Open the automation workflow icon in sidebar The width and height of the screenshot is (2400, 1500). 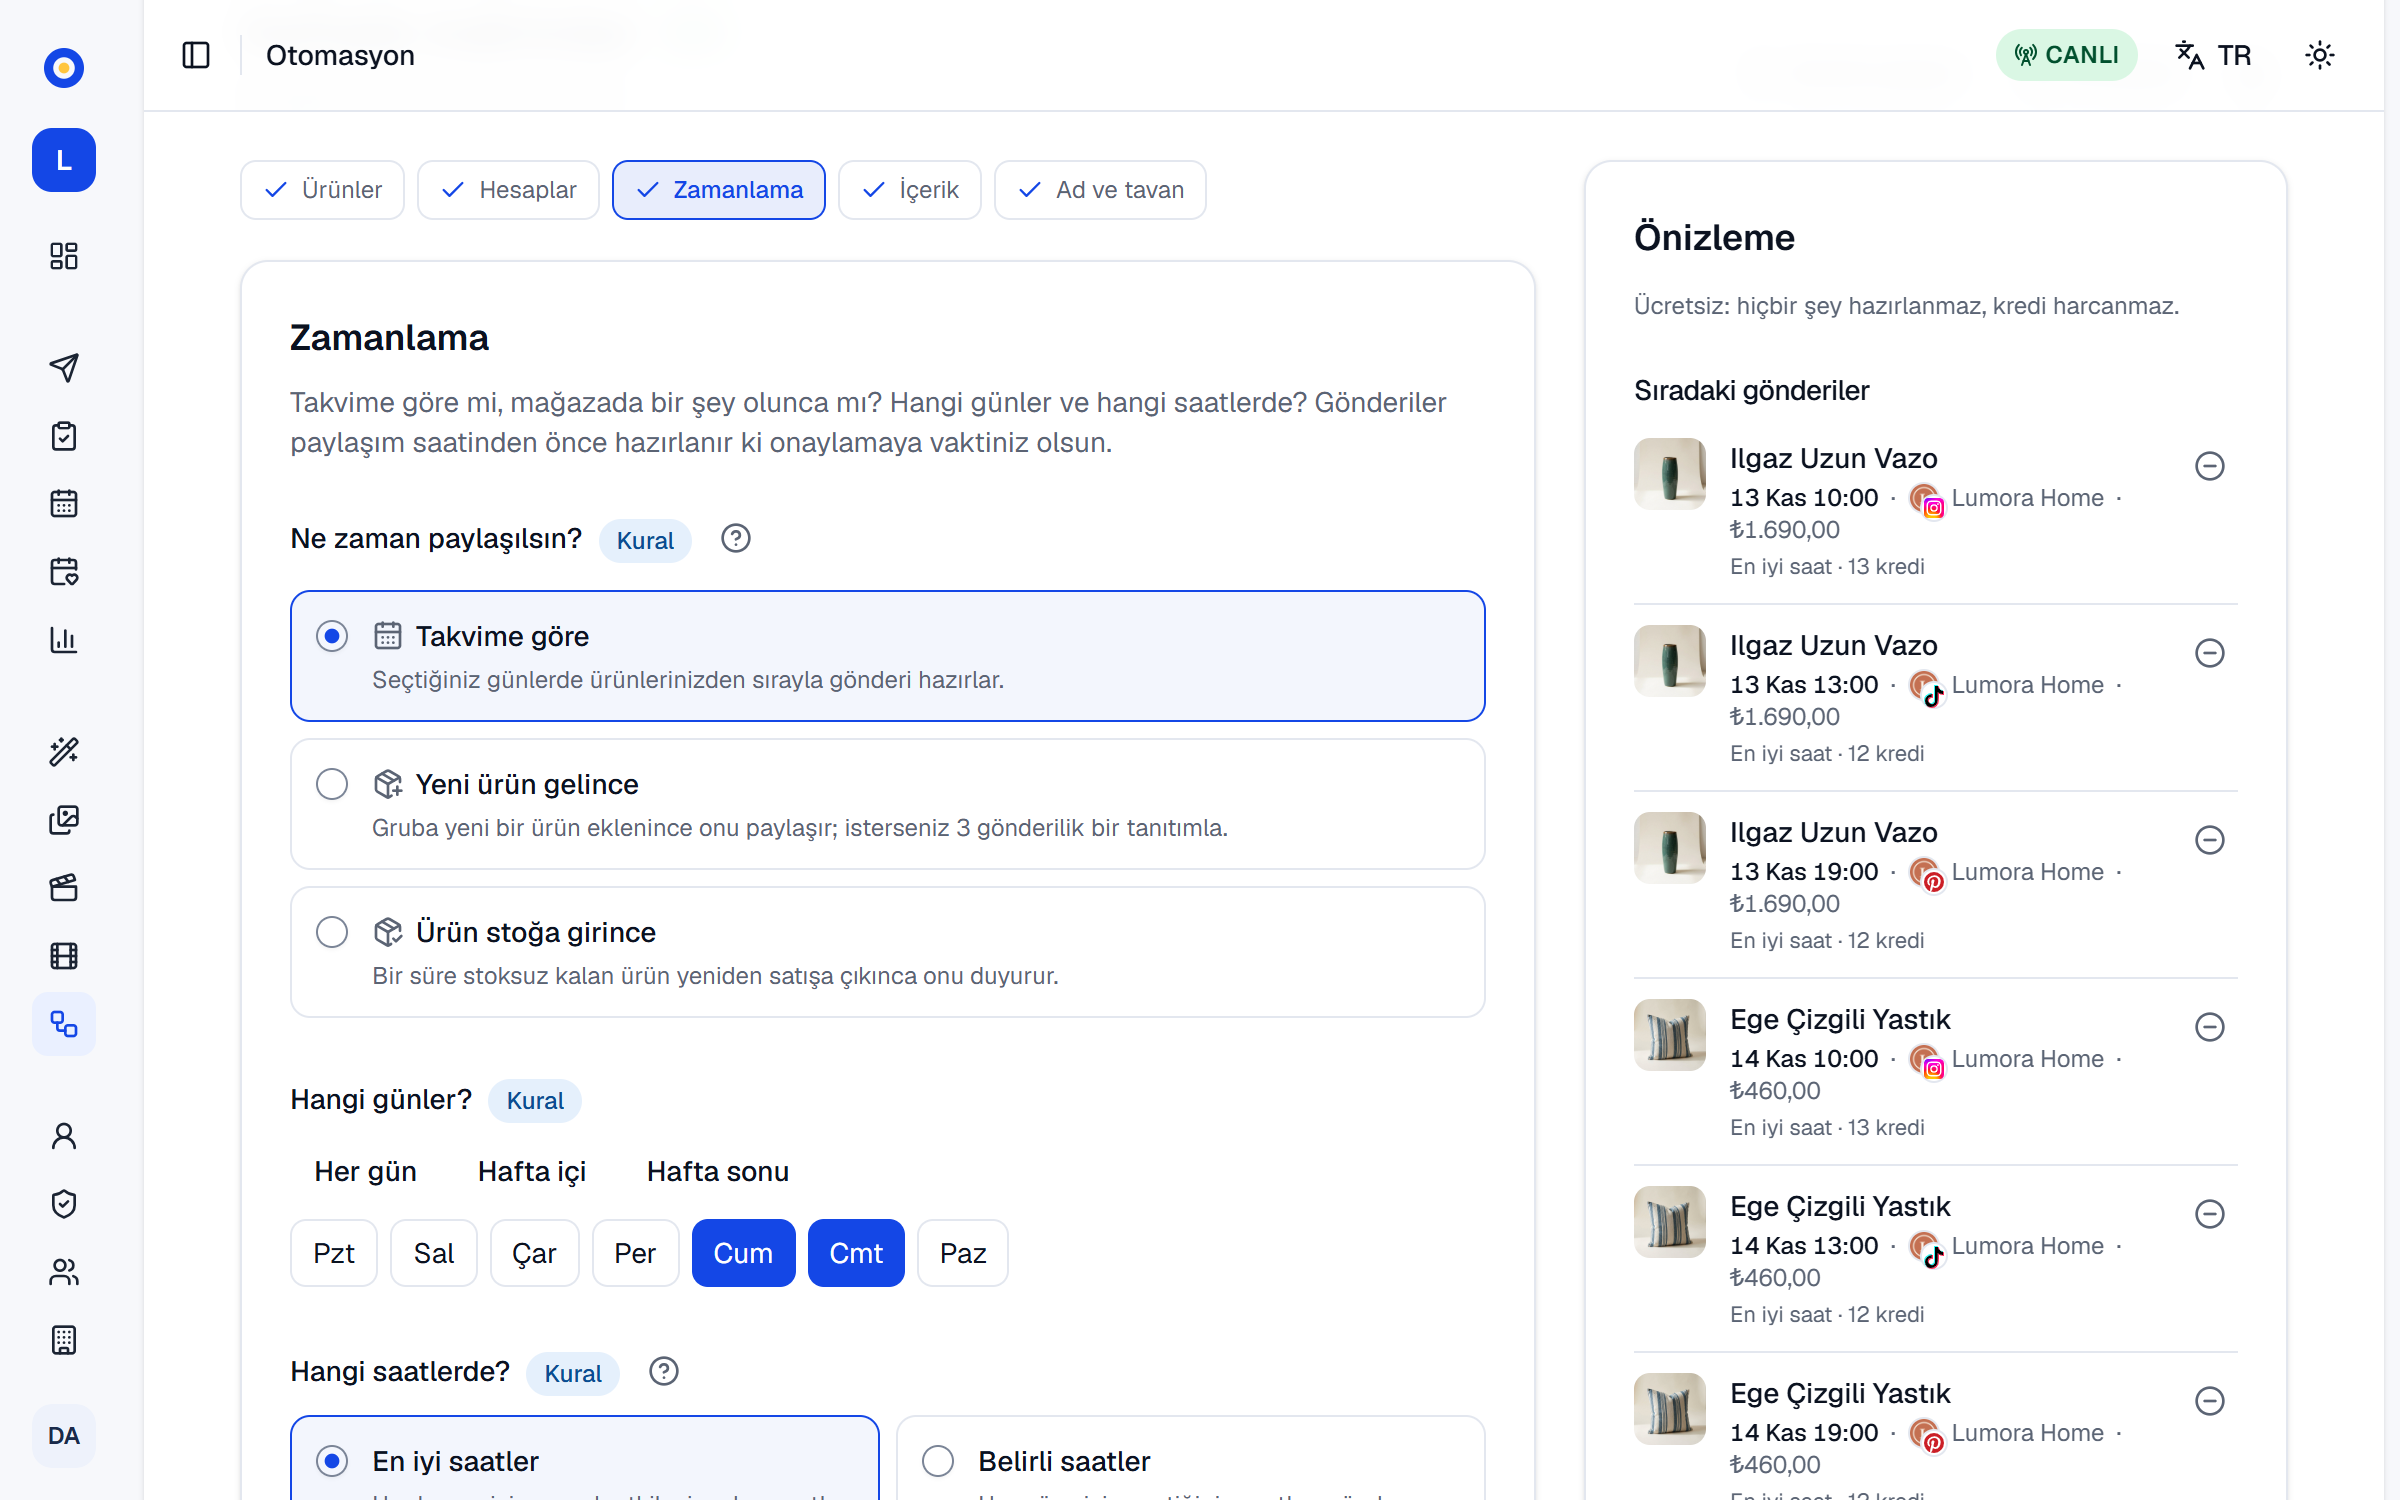tap(64, 1024)
